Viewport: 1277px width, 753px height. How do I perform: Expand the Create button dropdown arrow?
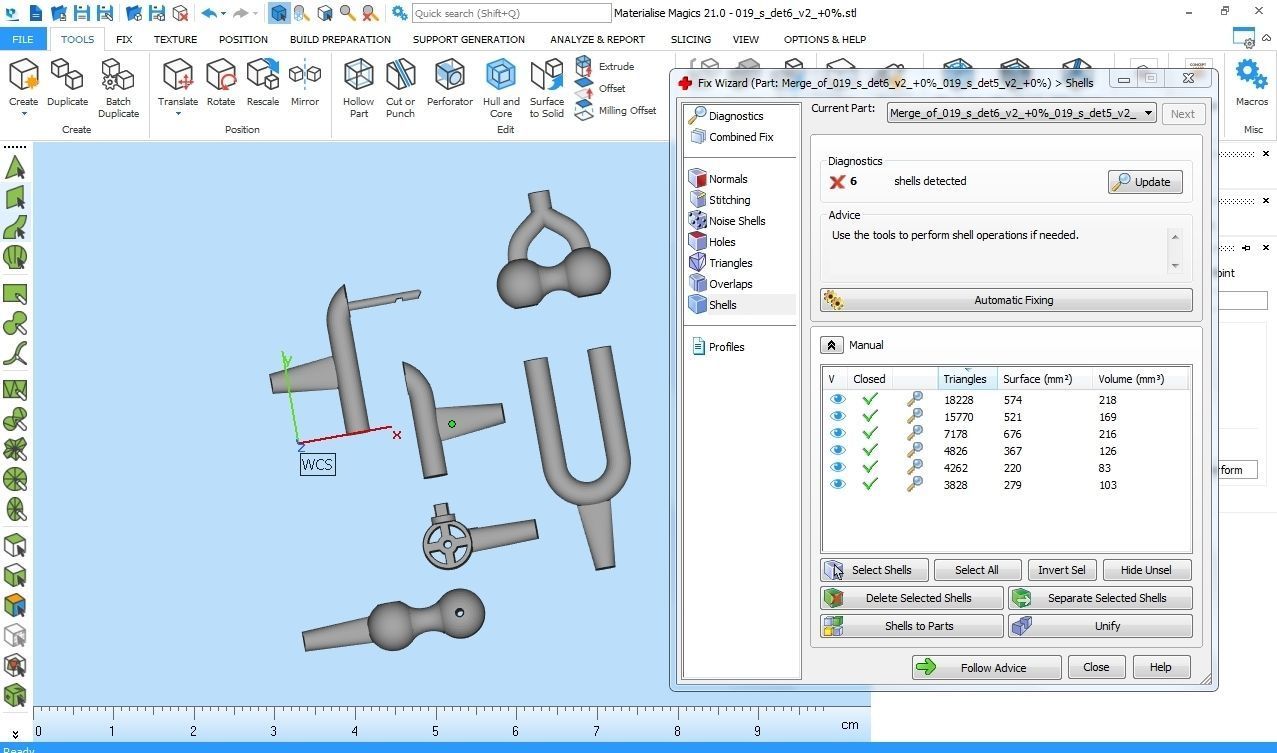23,114
